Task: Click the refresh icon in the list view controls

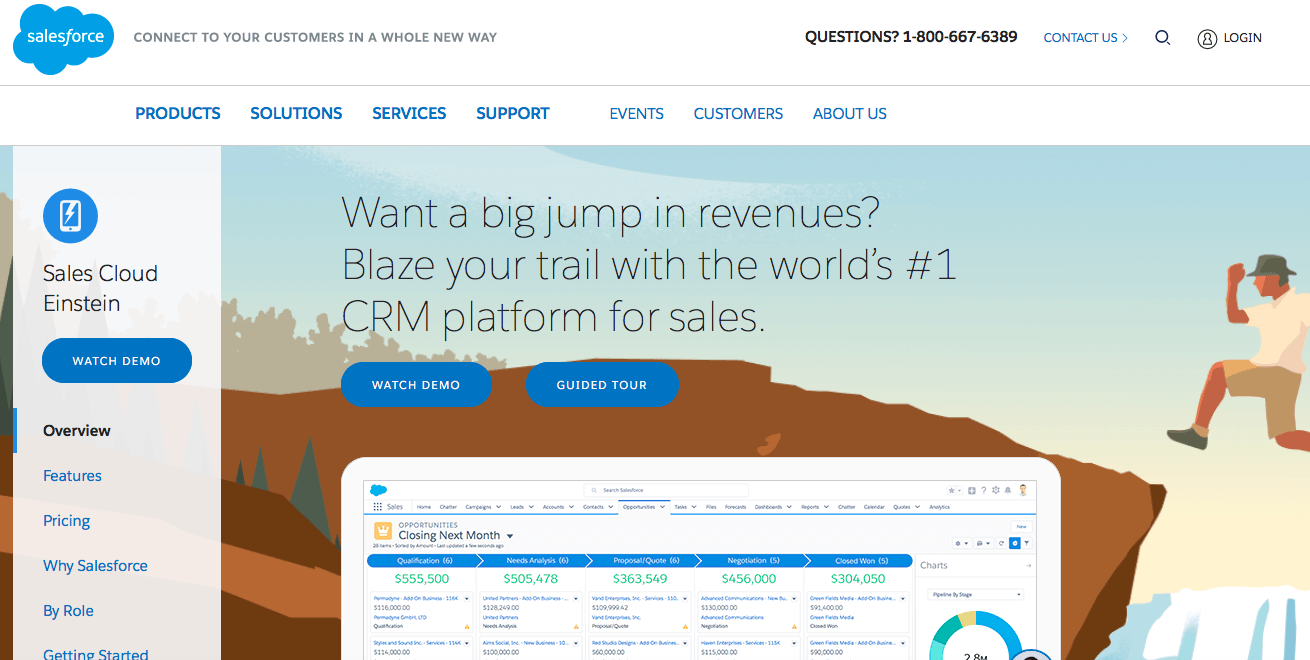Action: 1001,543
